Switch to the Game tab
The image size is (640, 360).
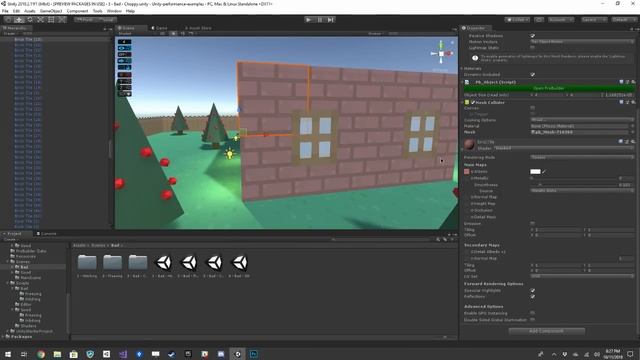click(x=160, y=28)
